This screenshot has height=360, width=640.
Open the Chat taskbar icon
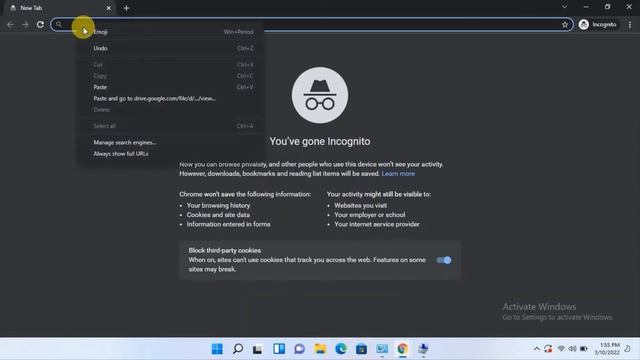pyautogui.click(x=300, y=349)
